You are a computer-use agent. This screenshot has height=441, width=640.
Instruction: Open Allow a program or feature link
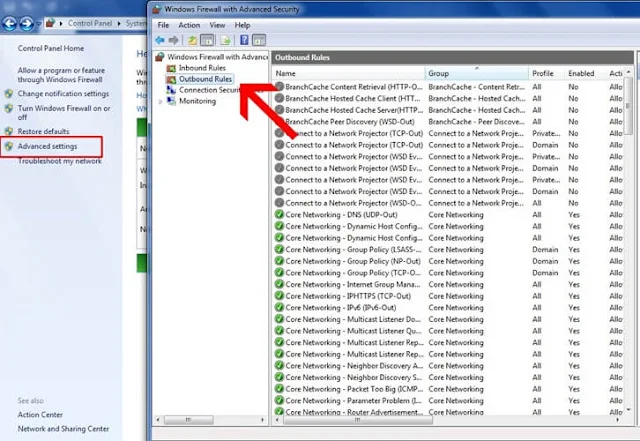61,75
